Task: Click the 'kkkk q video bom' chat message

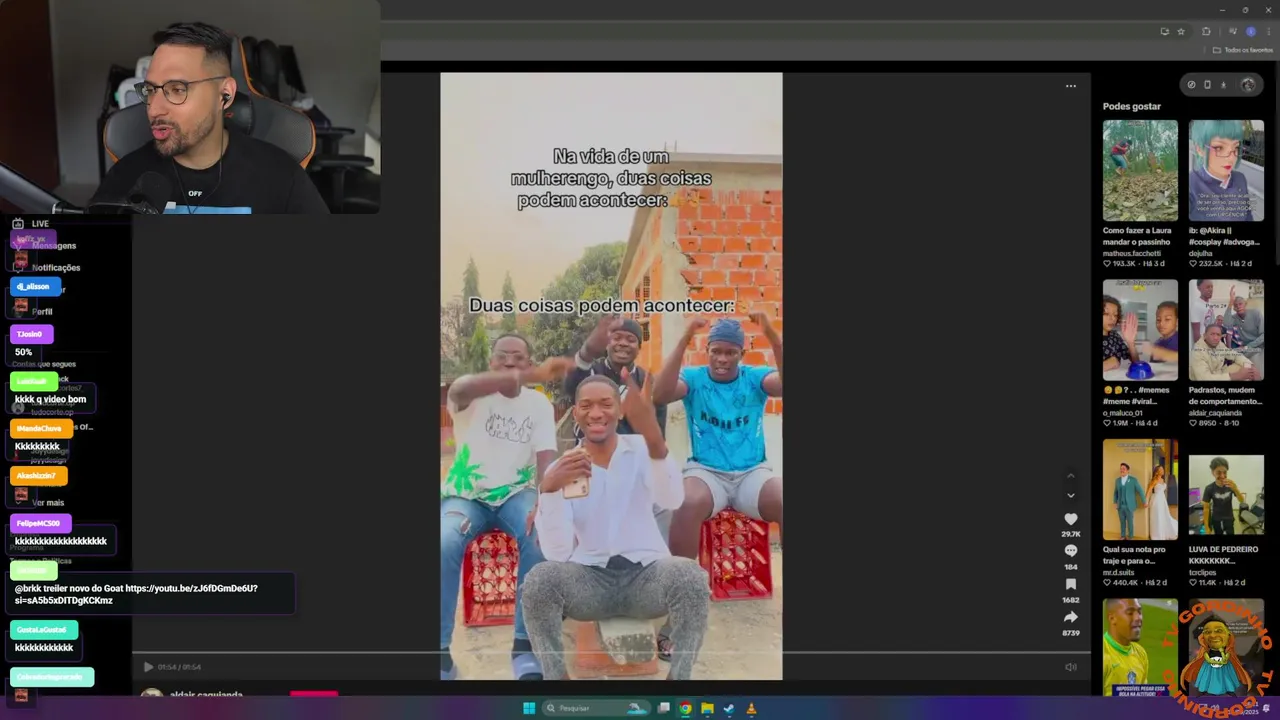Action: pos(50,399)
